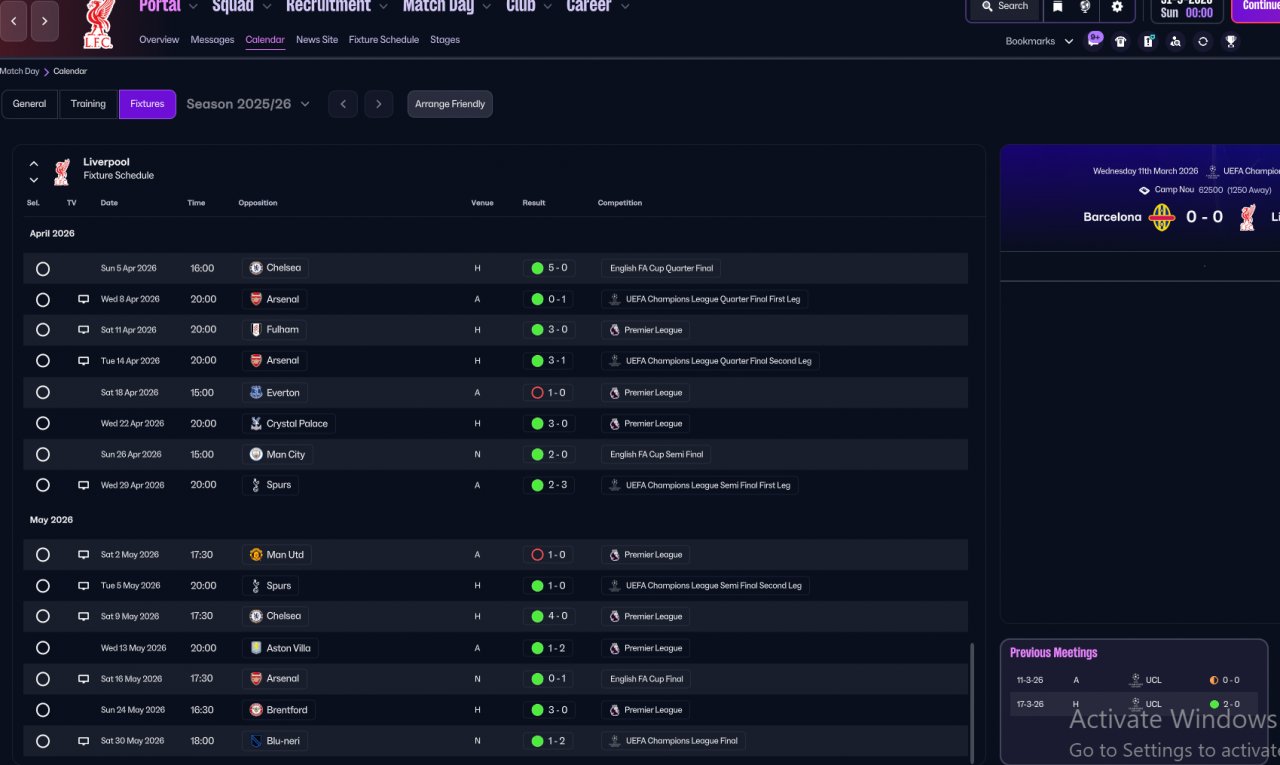Open the Fixture Schedule sub-tab
Screen dimensions: 1280x765
(x=384, y=40)
